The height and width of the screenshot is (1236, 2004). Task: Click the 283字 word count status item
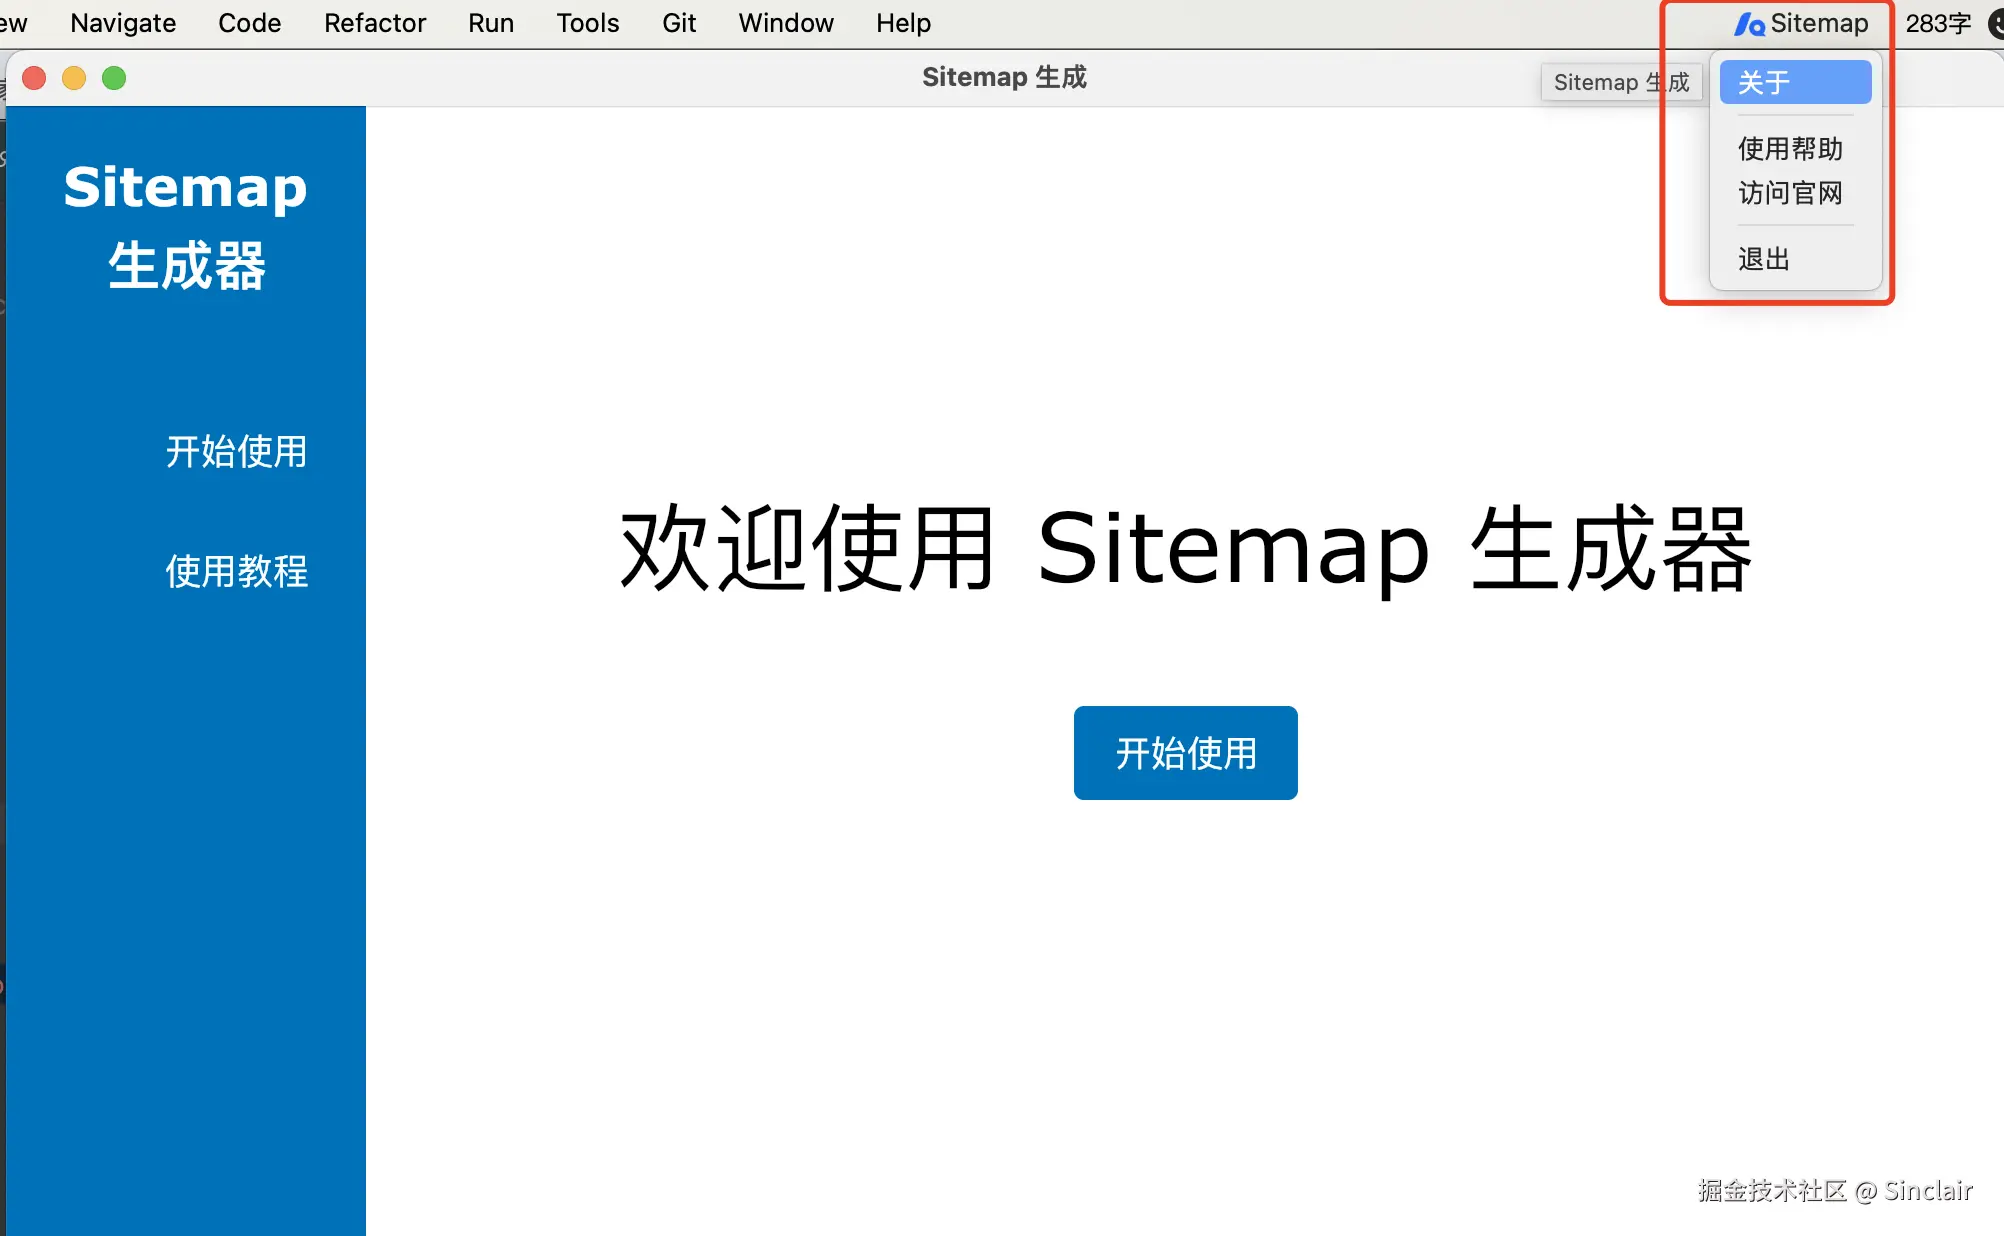1937,23
